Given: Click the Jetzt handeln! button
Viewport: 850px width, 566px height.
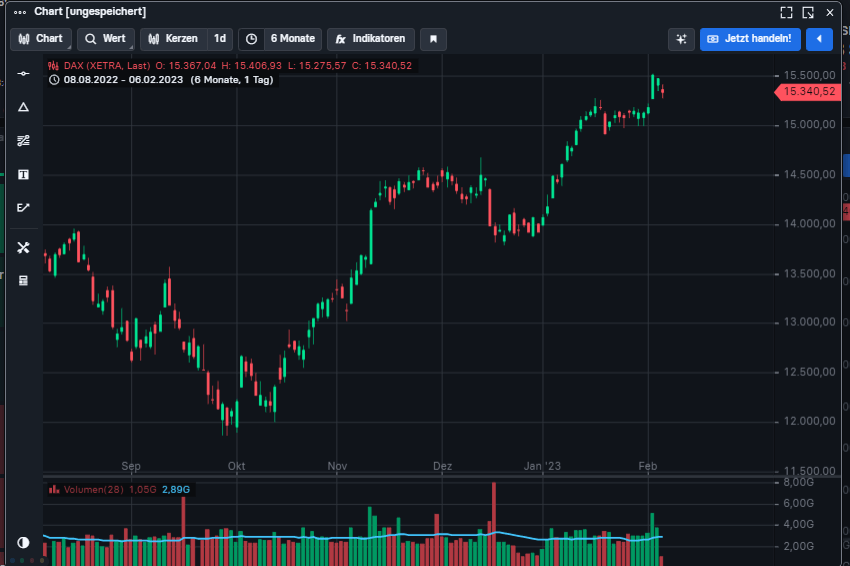Looking at the screenshot, I should click(750, 39).
